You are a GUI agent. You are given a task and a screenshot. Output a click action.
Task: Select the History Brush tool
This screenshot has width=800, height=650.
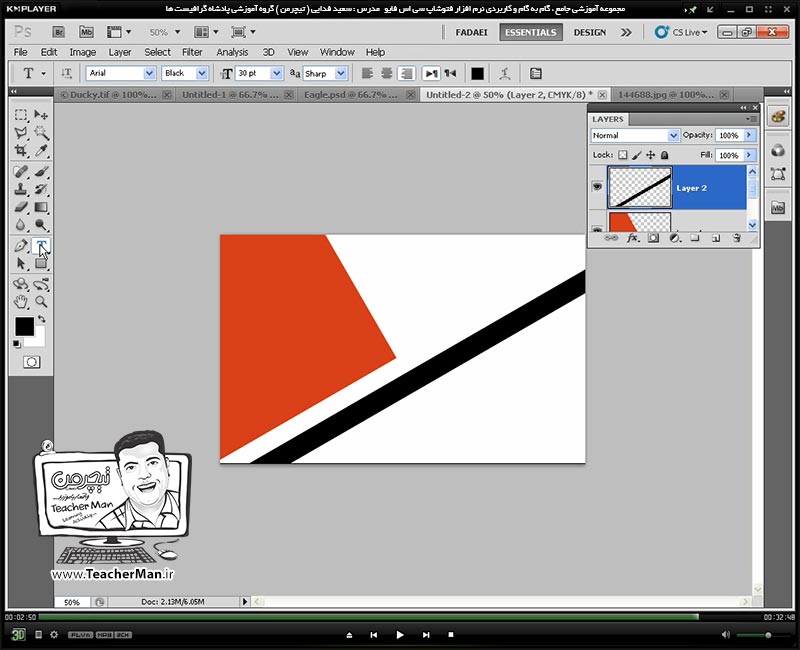41,189
